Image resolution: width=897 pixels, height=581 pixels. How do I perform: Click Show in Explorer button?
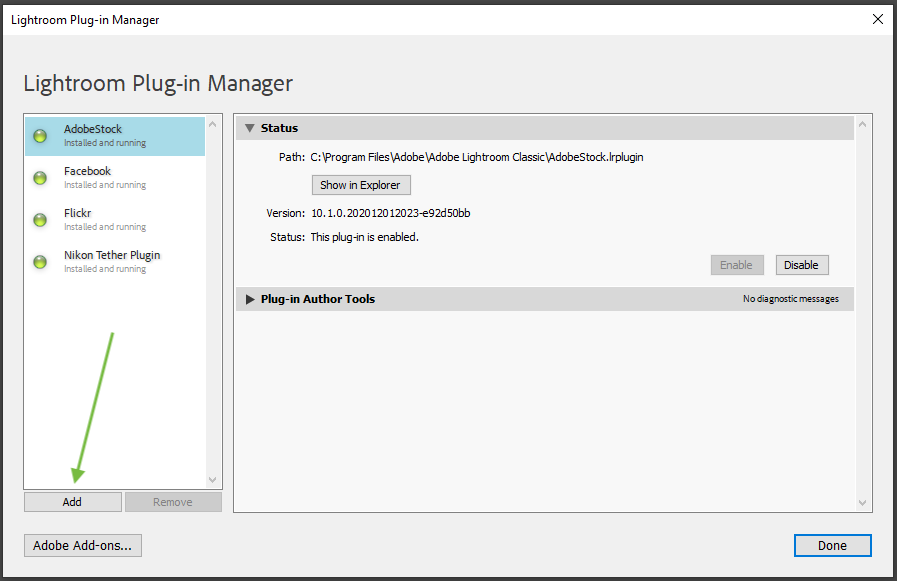361,185
